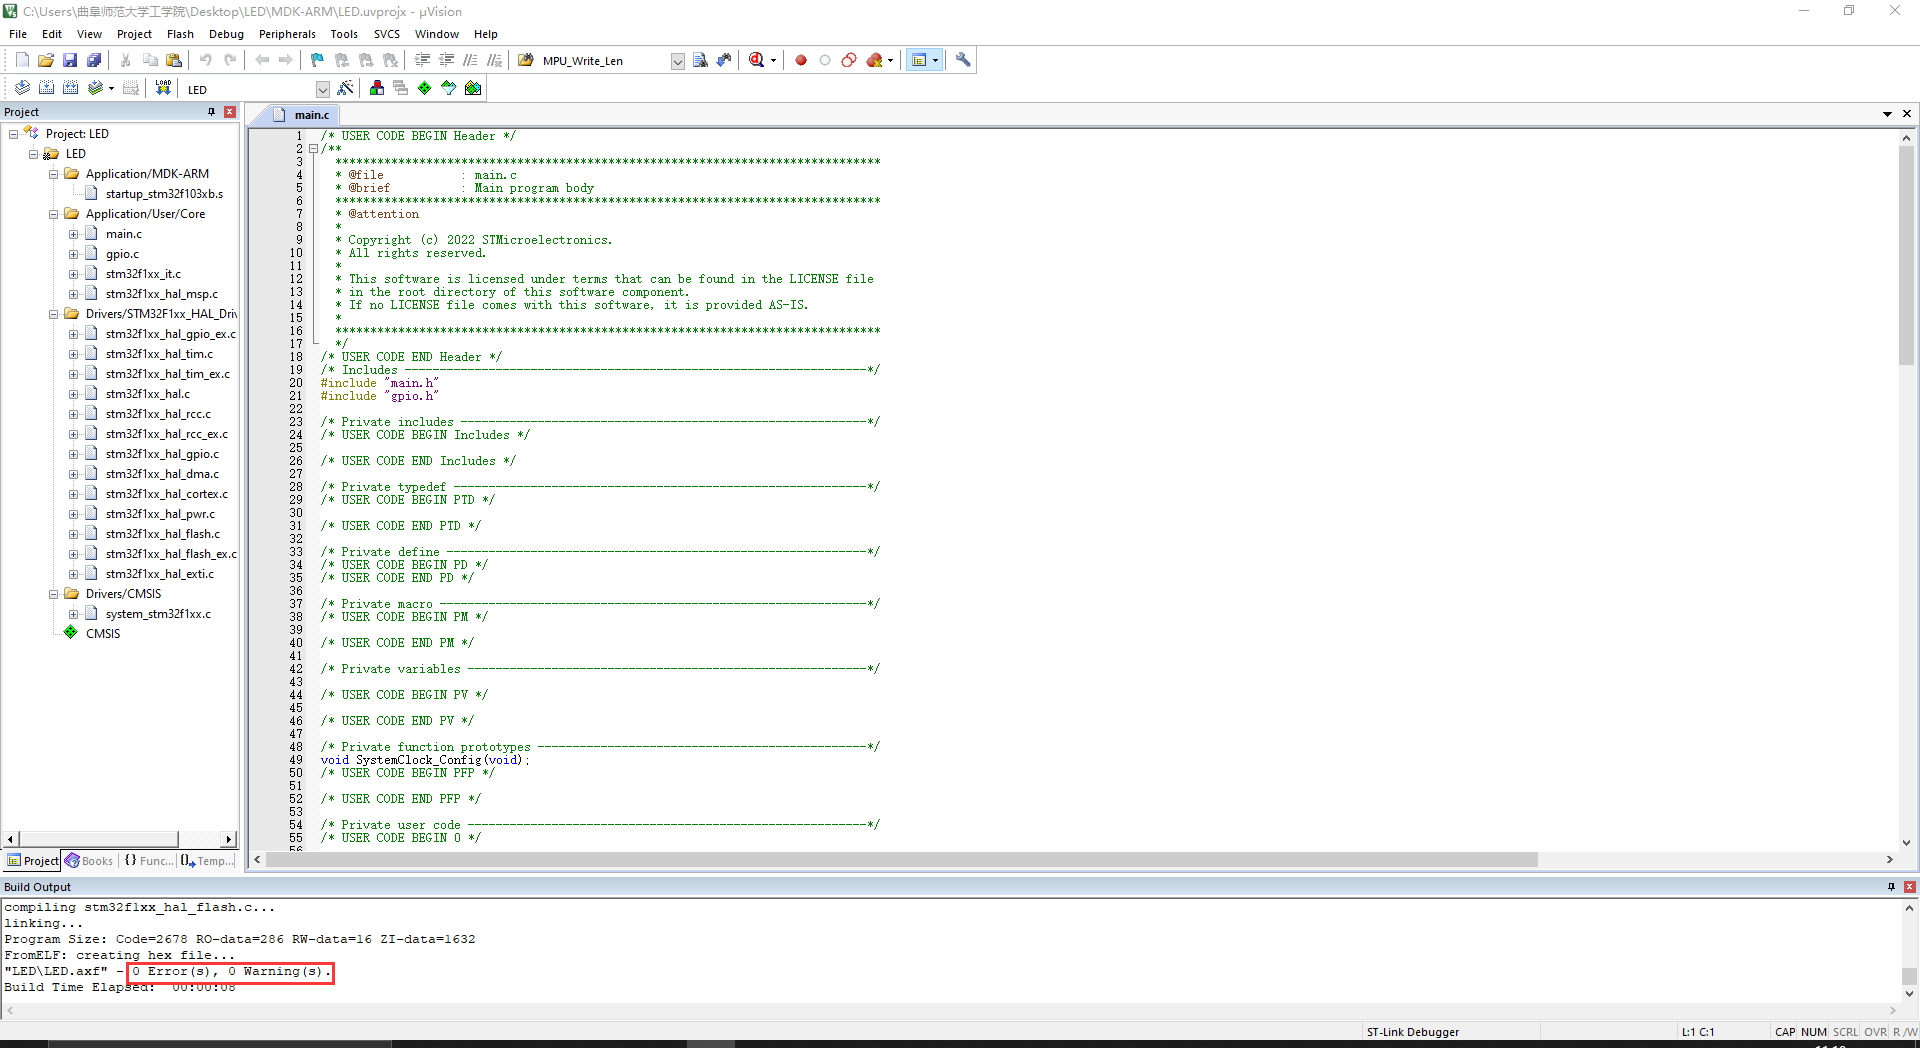Close the Project panel
This screenshot has width=1920, height=1048.
click(230, 112)
